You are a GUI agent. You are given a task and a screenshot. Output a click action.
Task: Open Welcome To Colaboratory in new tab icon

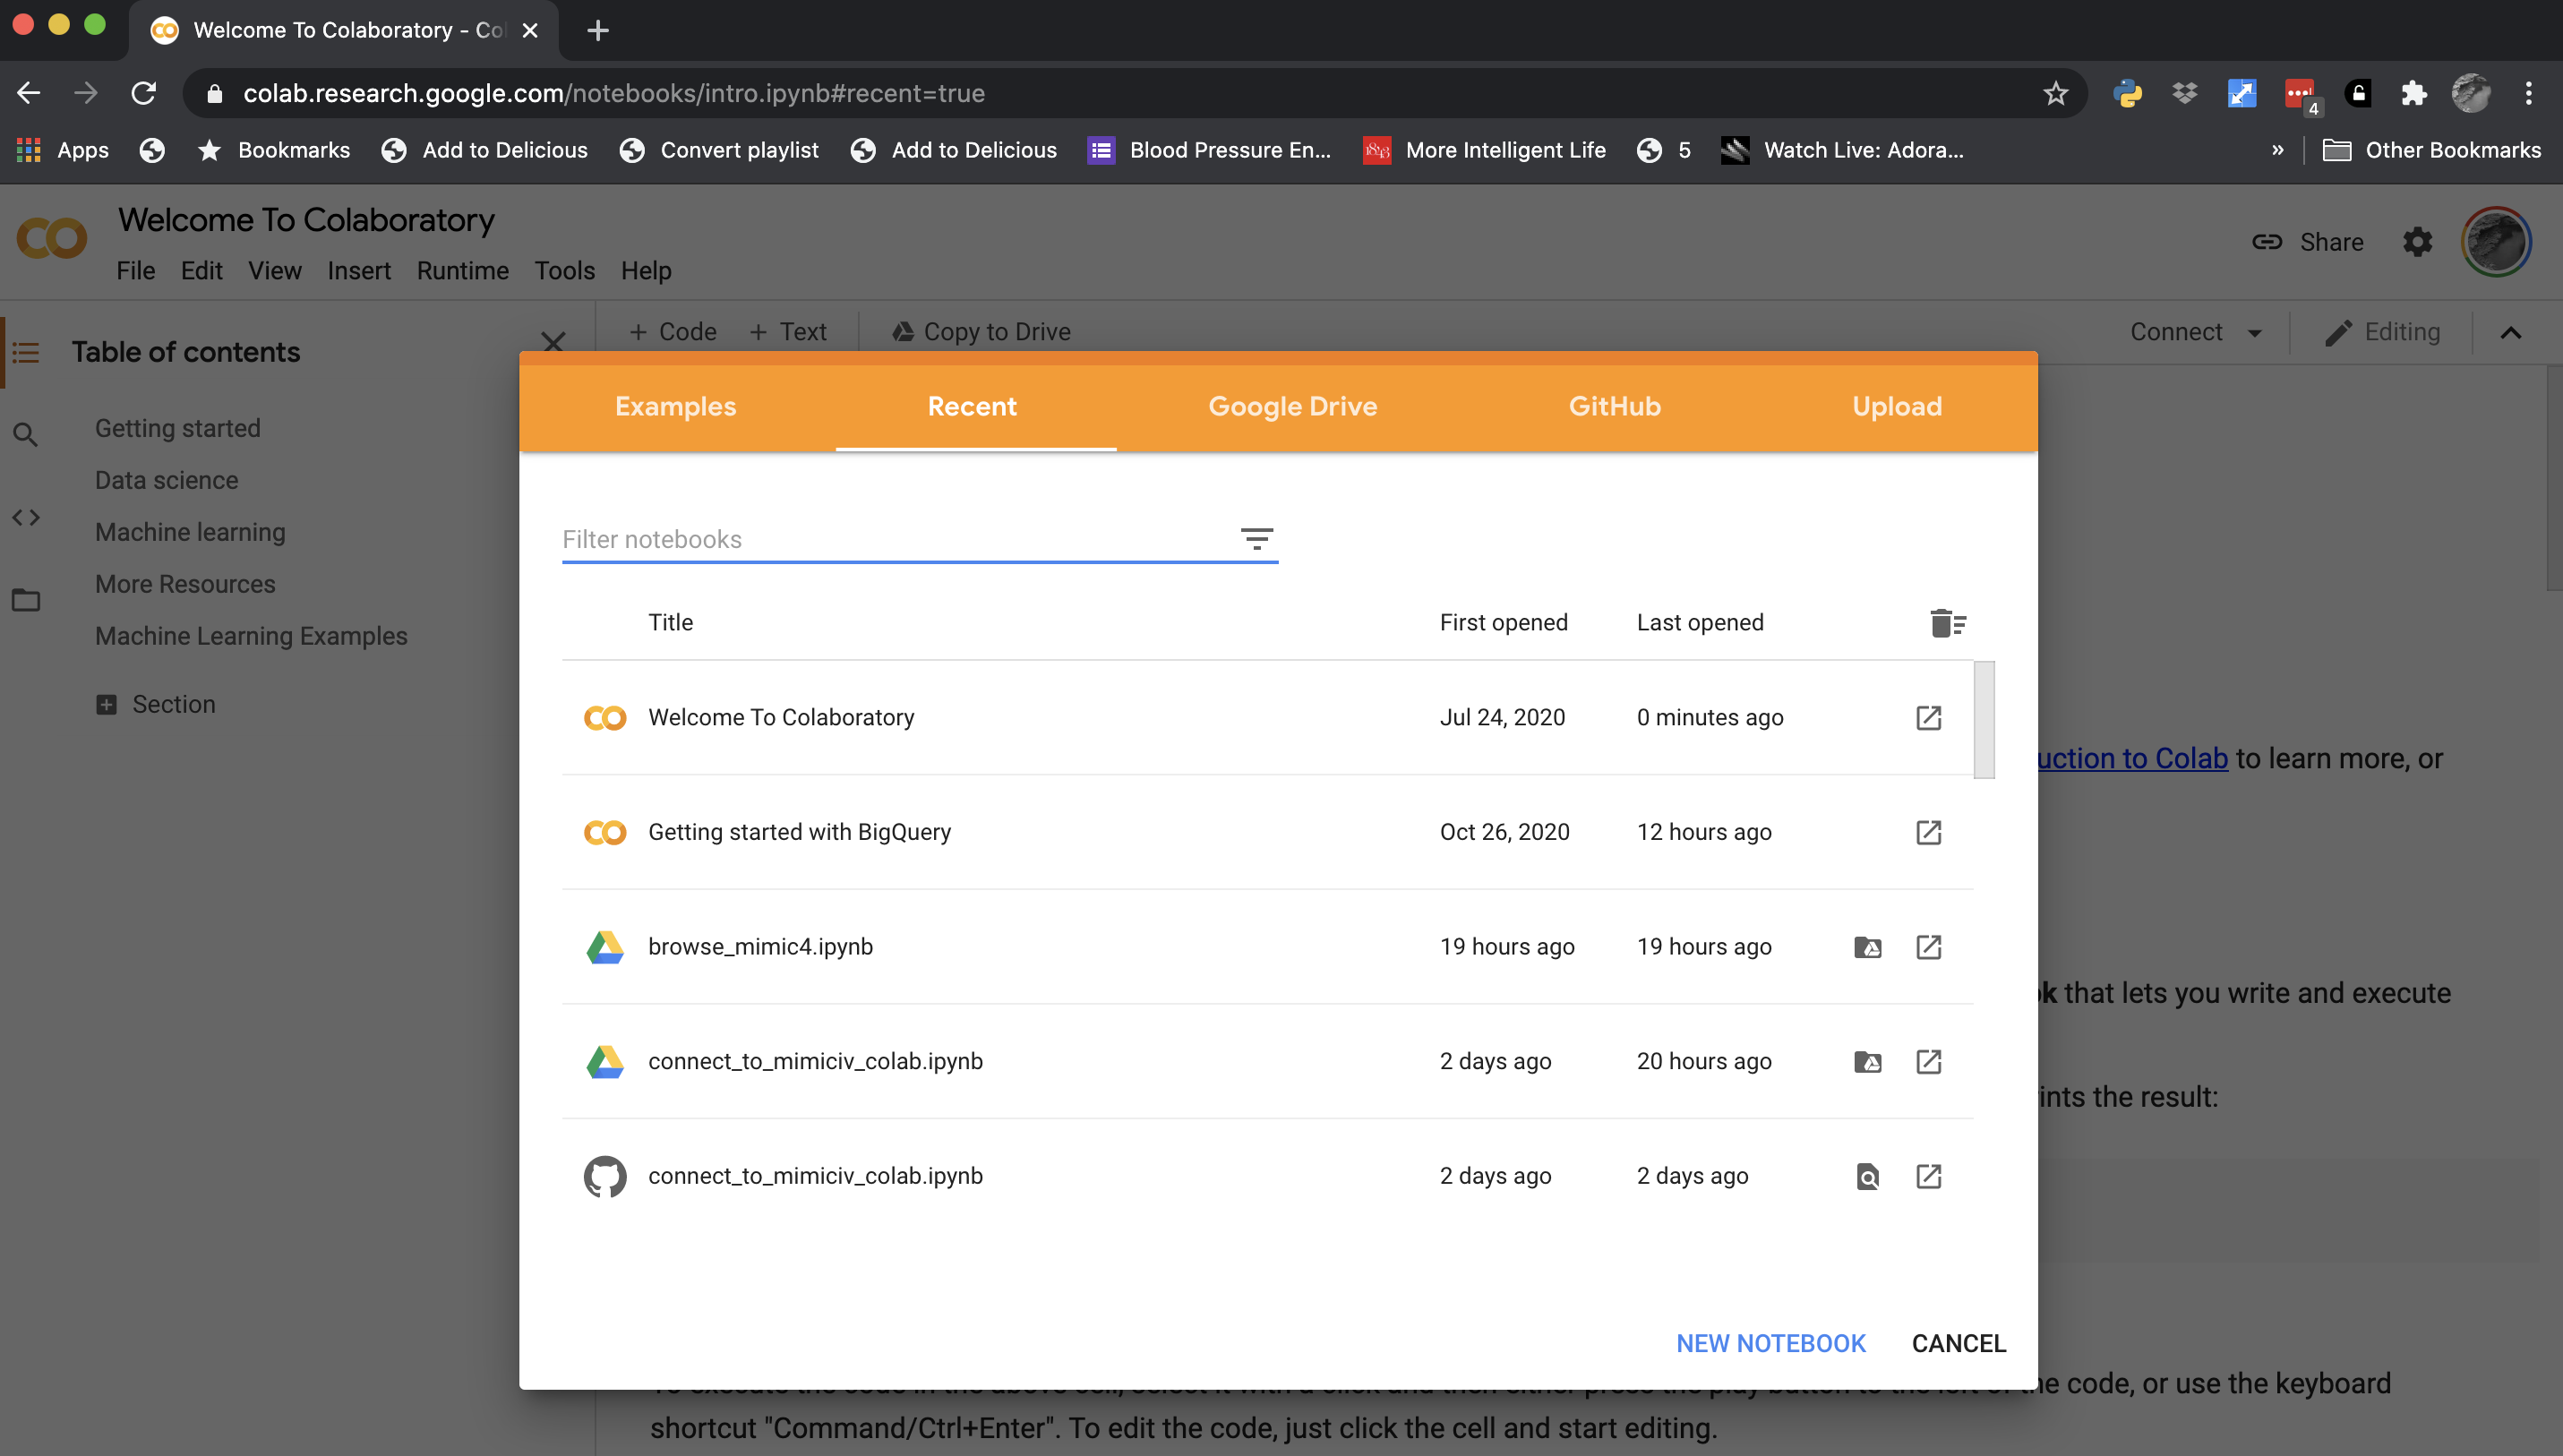(1928, 718)
